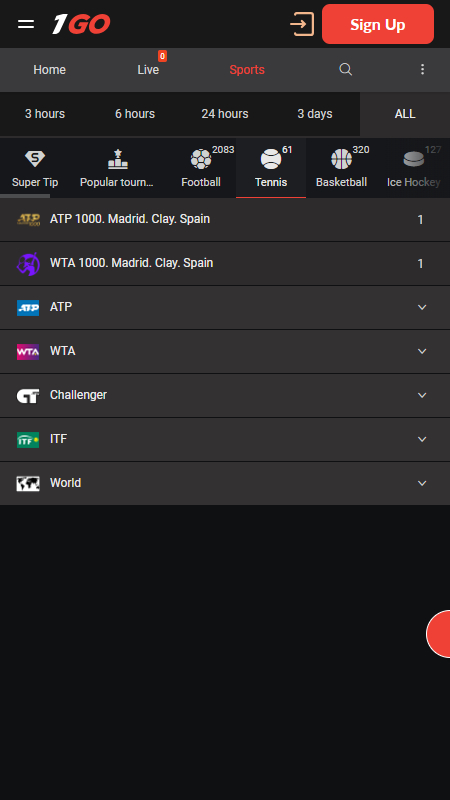Screen dimensions: 450x800
Task: Filter matches by 24 hours
Action: pyautogui.click(x=225, y=114)
